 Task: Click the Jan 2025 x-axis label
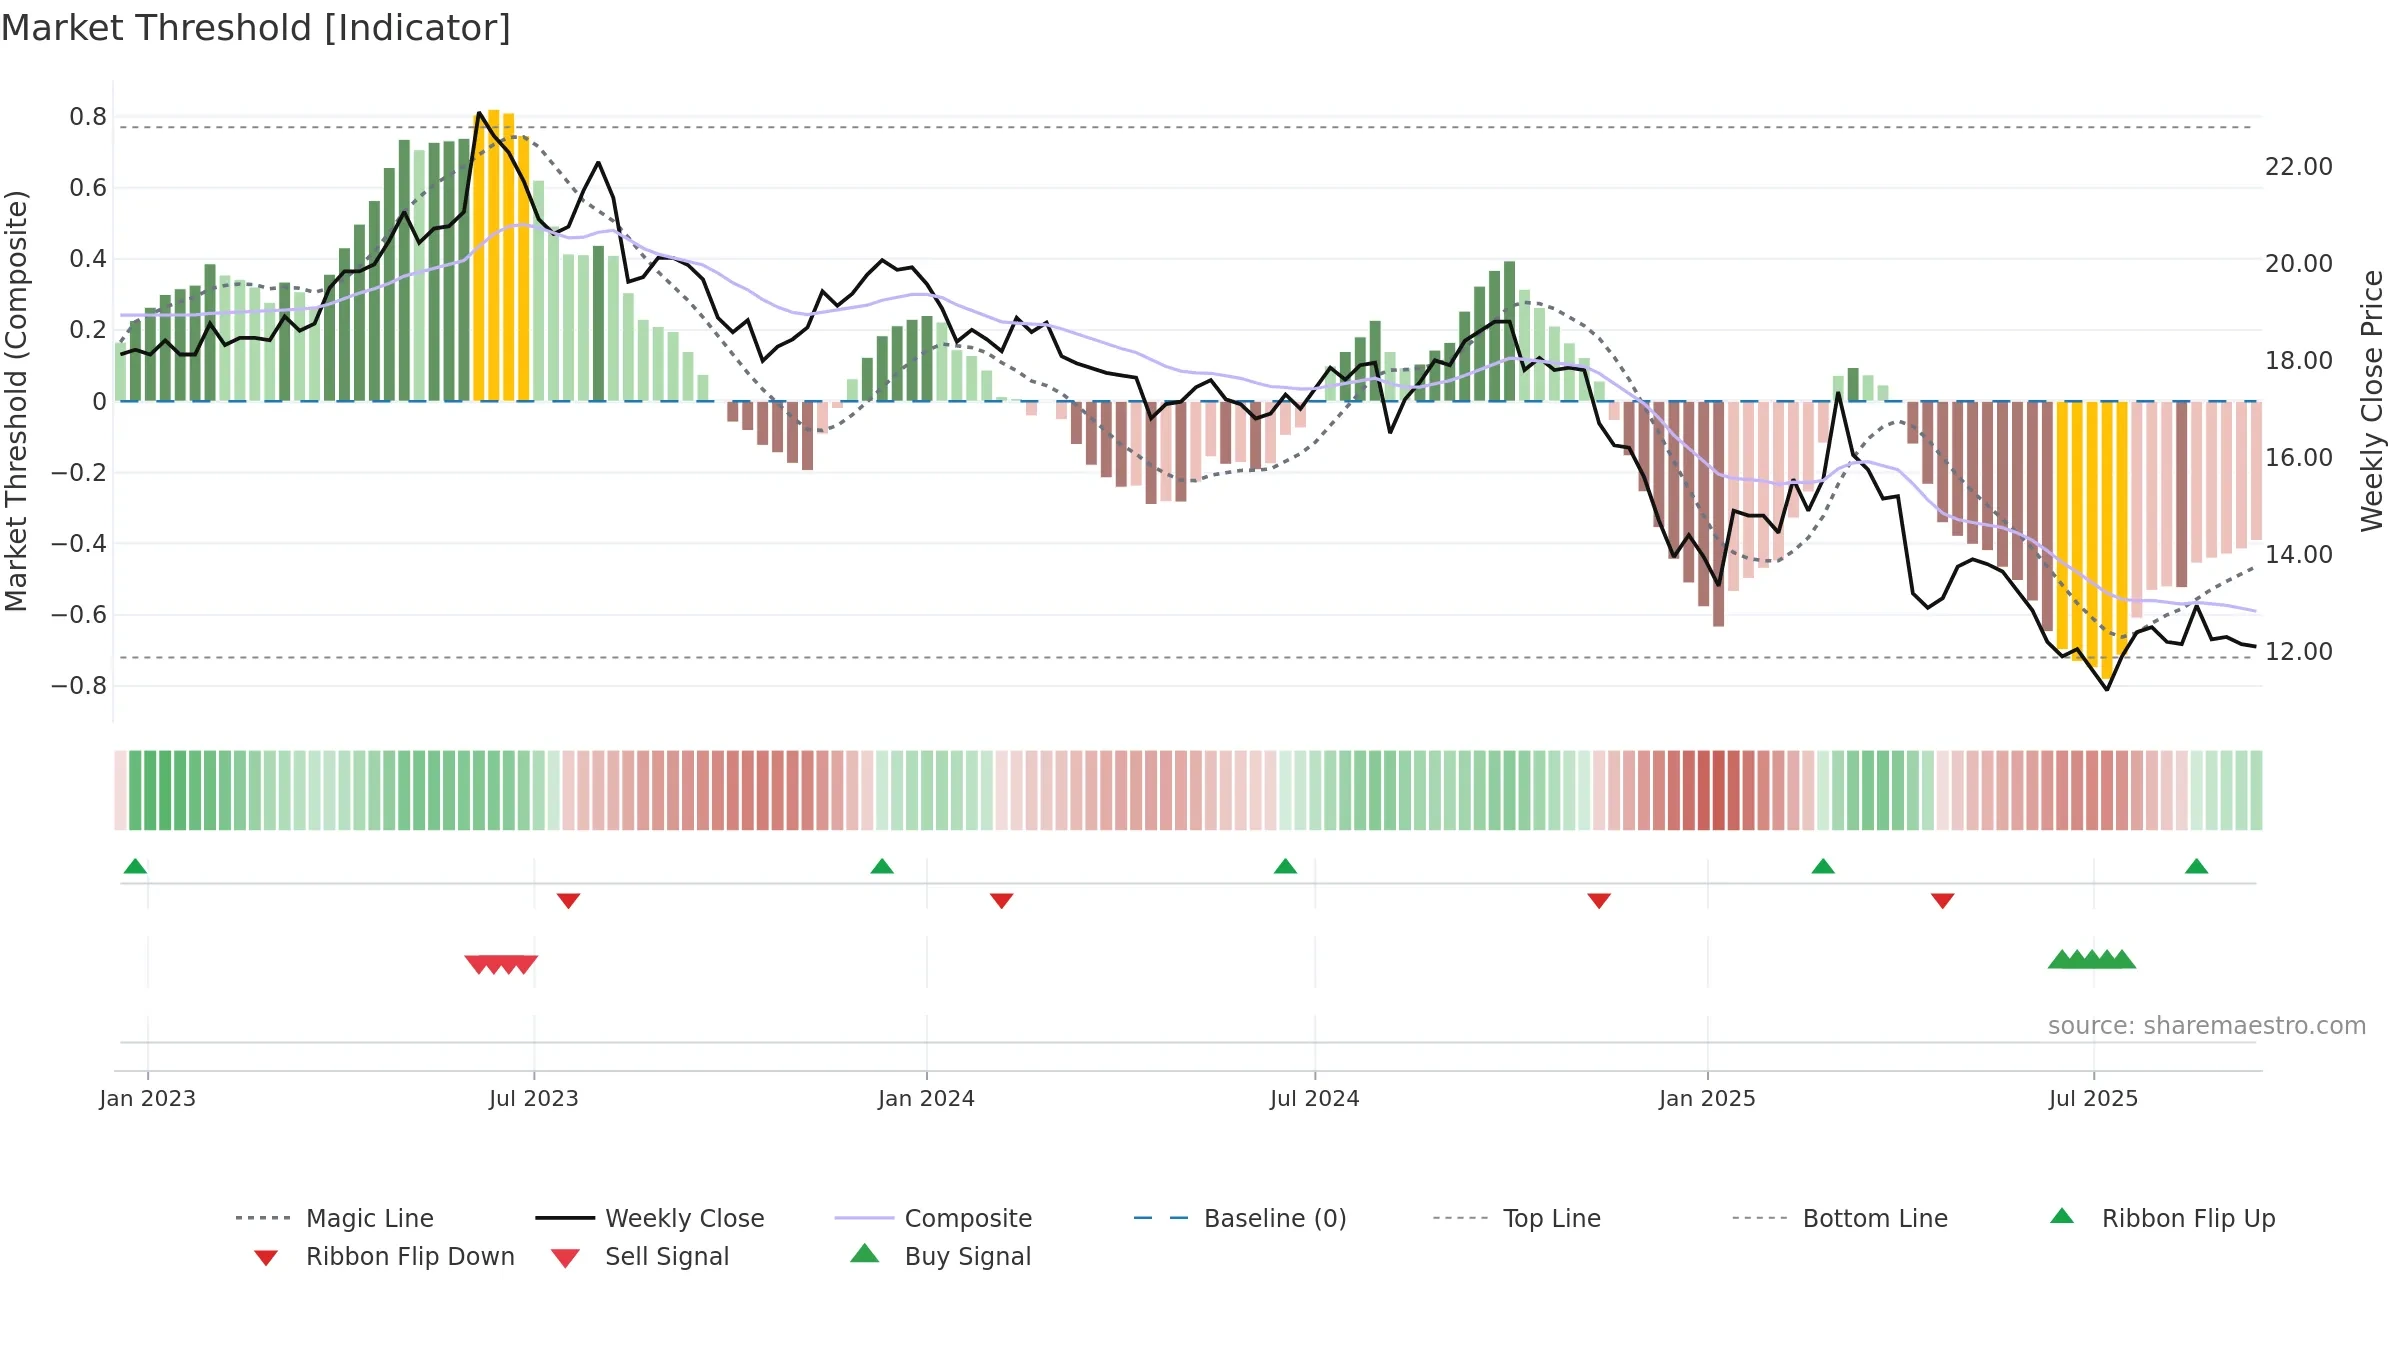(x=1707, y=1098)
